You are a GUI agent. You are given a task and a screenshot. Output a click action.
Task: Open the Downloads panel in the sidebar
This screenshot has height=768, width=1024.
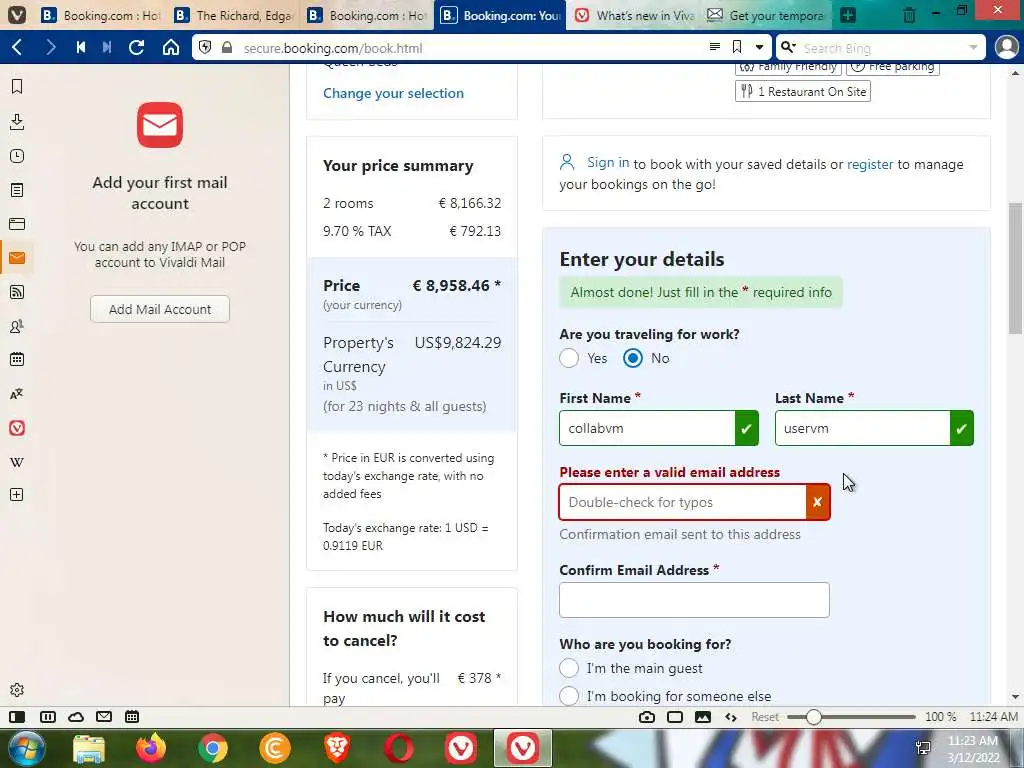pos(17,121)
